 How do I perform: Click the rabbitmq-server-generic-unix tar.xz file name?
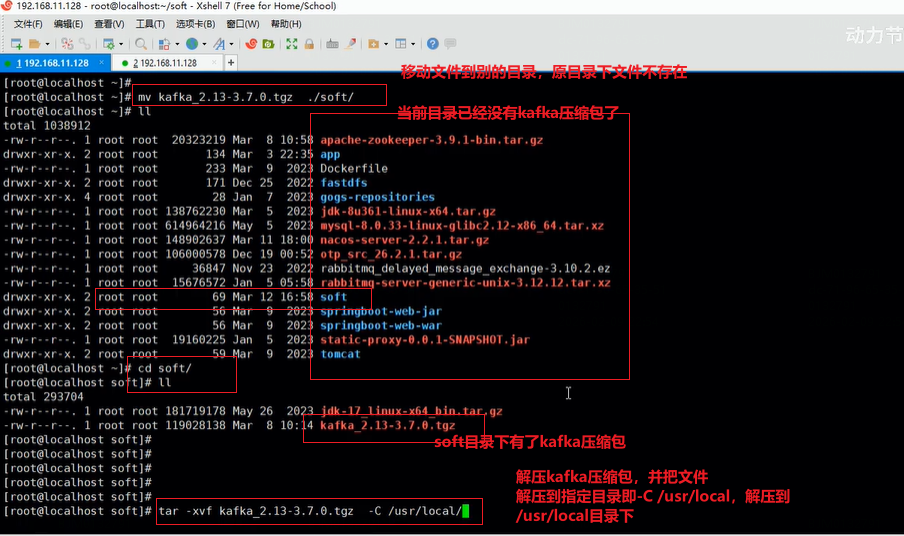[x=465, y=283]
